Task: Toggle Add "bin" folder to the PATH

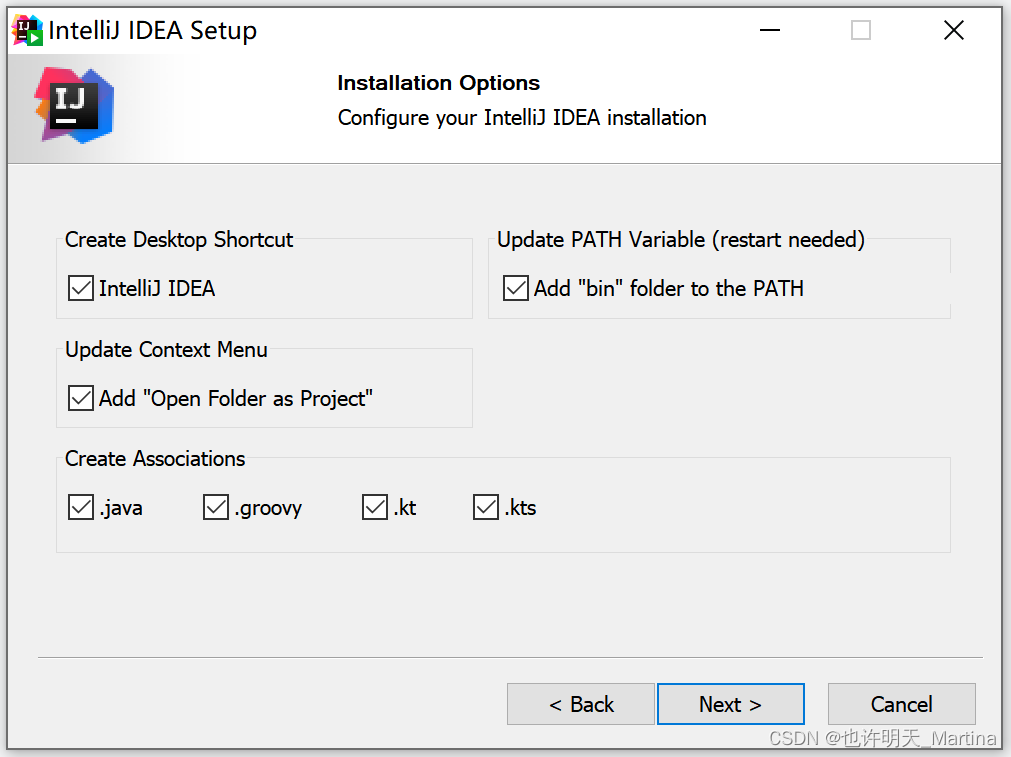Action: click(515, 288)
